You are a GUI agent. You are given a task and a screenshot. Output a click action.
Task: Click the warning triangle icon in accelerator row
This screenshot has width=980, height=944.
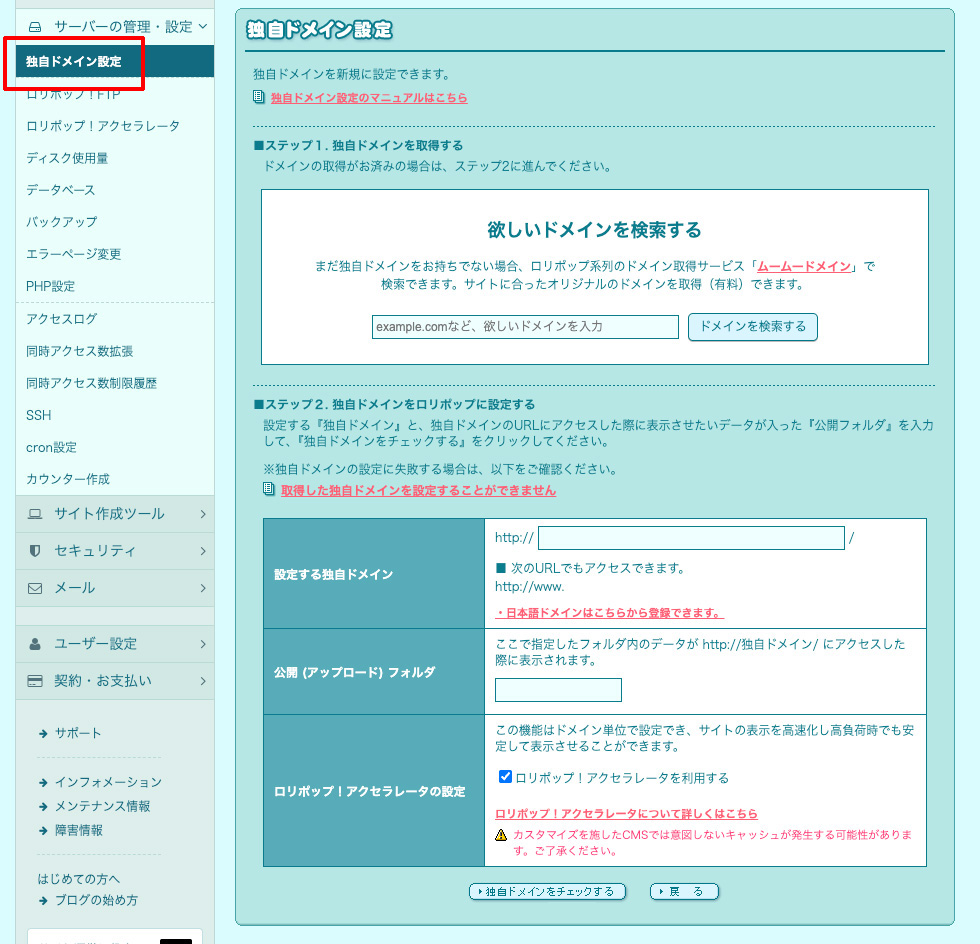(501, 835)
